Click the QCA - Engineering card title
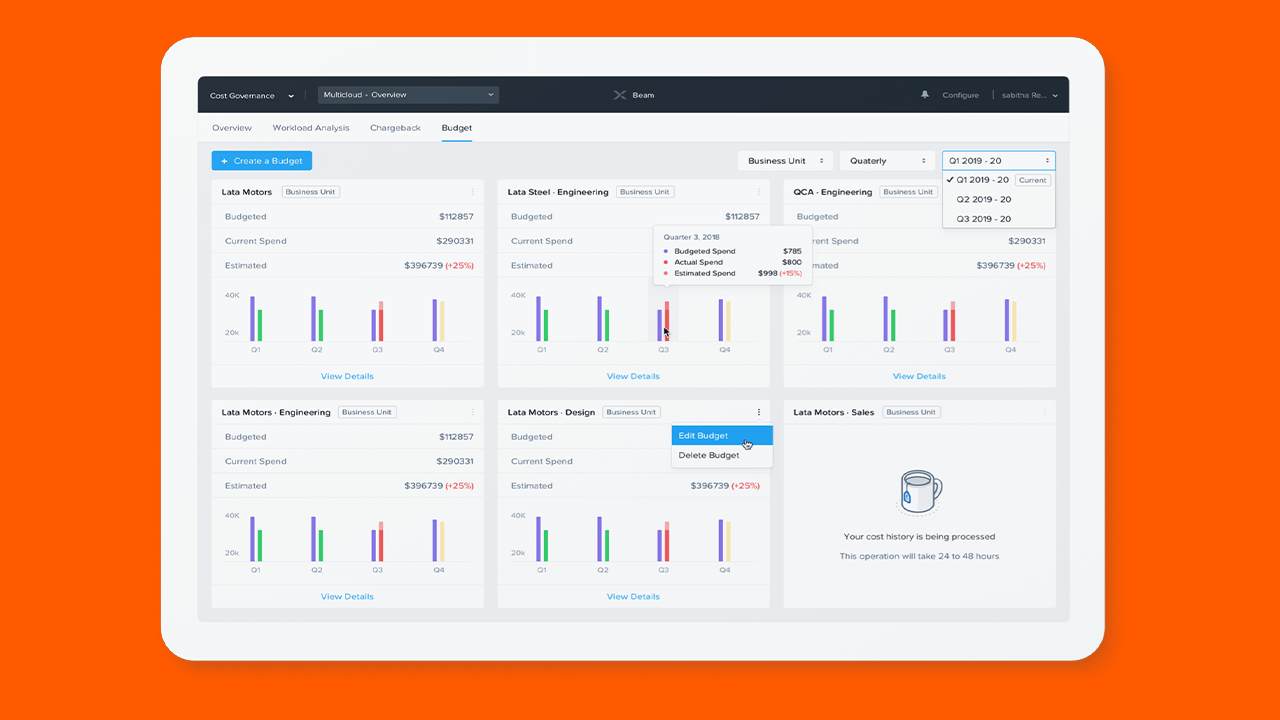Image resolution: width=1280 pixels, height=720 pixels. (x=833, y=192)
